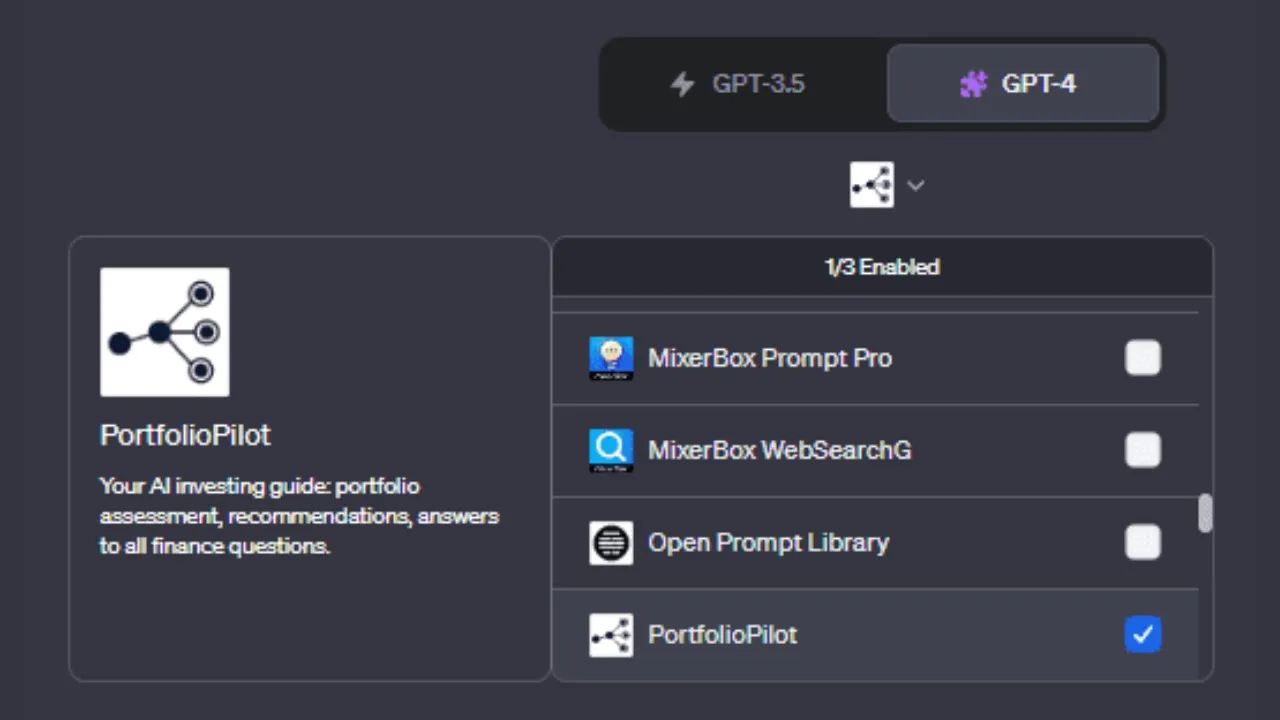Click the 'MixerBox Prompt Pro' label
The height and width of the screenshot is (720, 1280).
tap(770, 358)
